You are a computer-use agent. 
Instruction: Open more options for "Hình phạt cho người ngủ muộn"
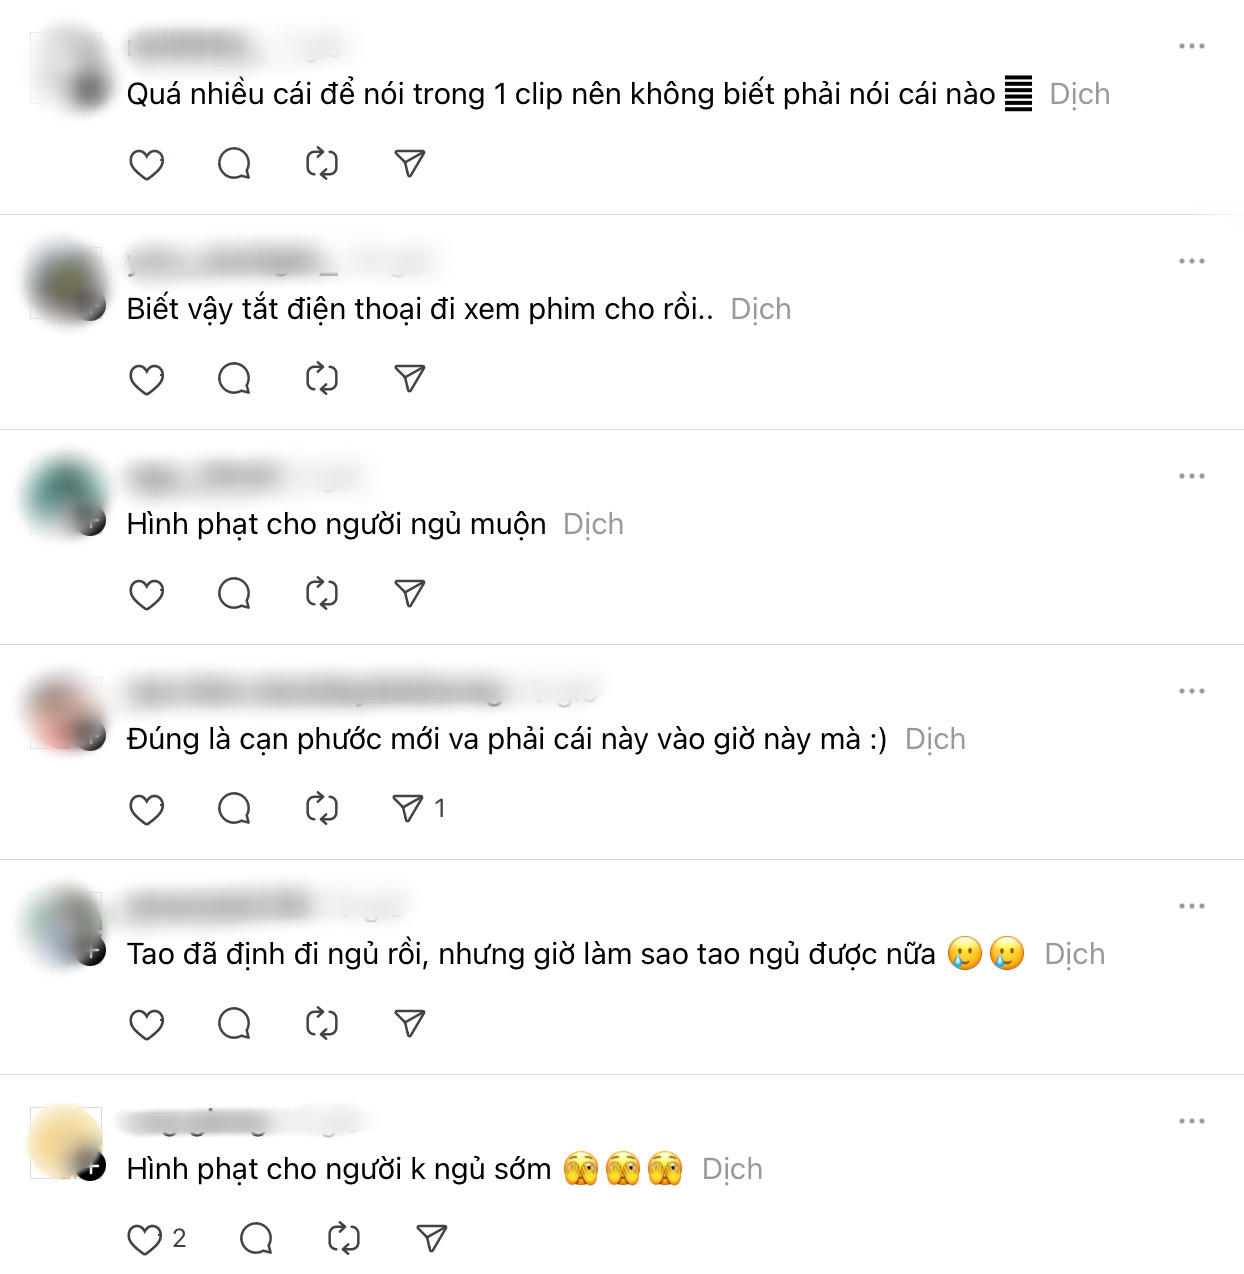[1192, 476]
